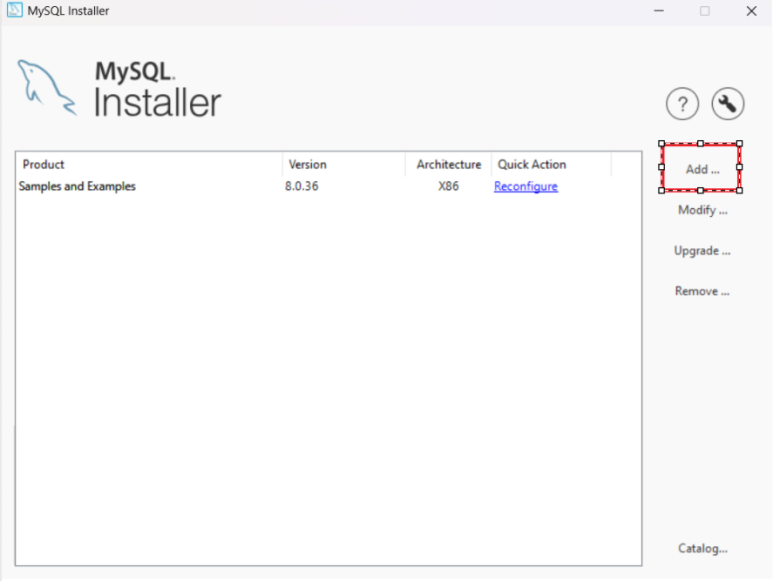
Task: Close the MySQL Installer window
Action: click(x=751, y=11)
